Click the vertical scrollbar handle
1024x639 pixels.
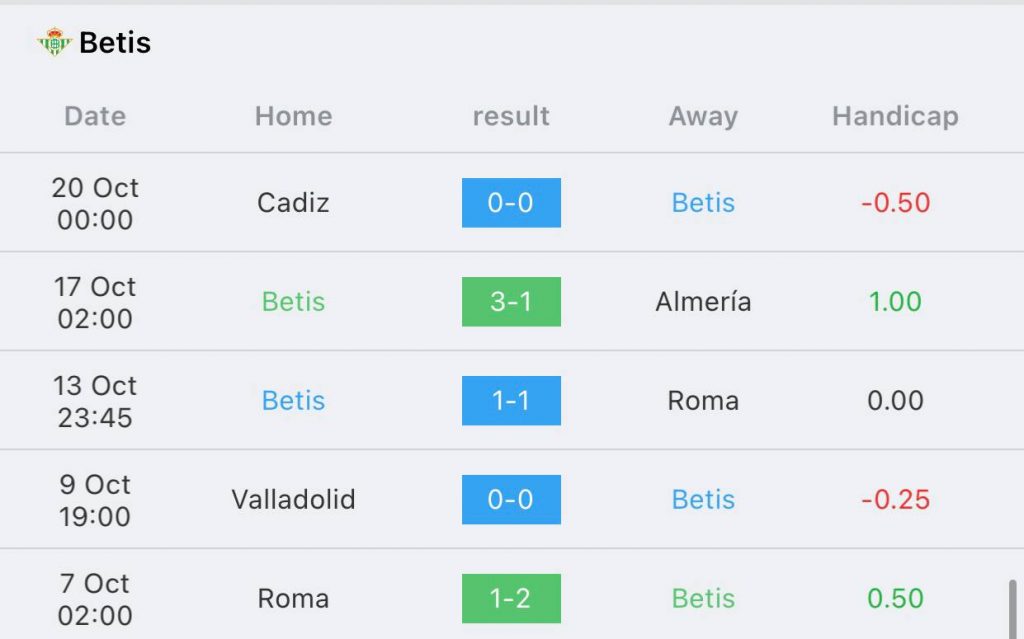pyautogui.click(x=1012, y=609)
